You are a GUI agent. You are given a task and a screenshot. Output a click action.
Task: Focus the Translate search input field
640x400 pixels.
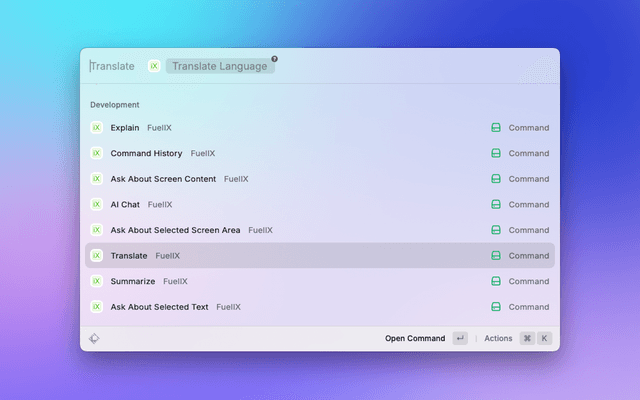pyautogui.click(x=113, y=66)
